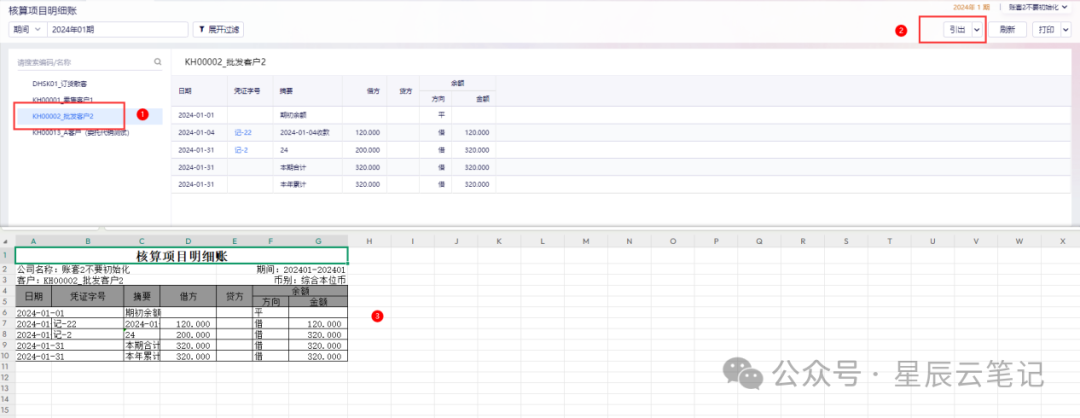The height and width of the screenshot is (418, 1080).
Task: Select spreadsheet column header H
Action: (x=369, y=241)
